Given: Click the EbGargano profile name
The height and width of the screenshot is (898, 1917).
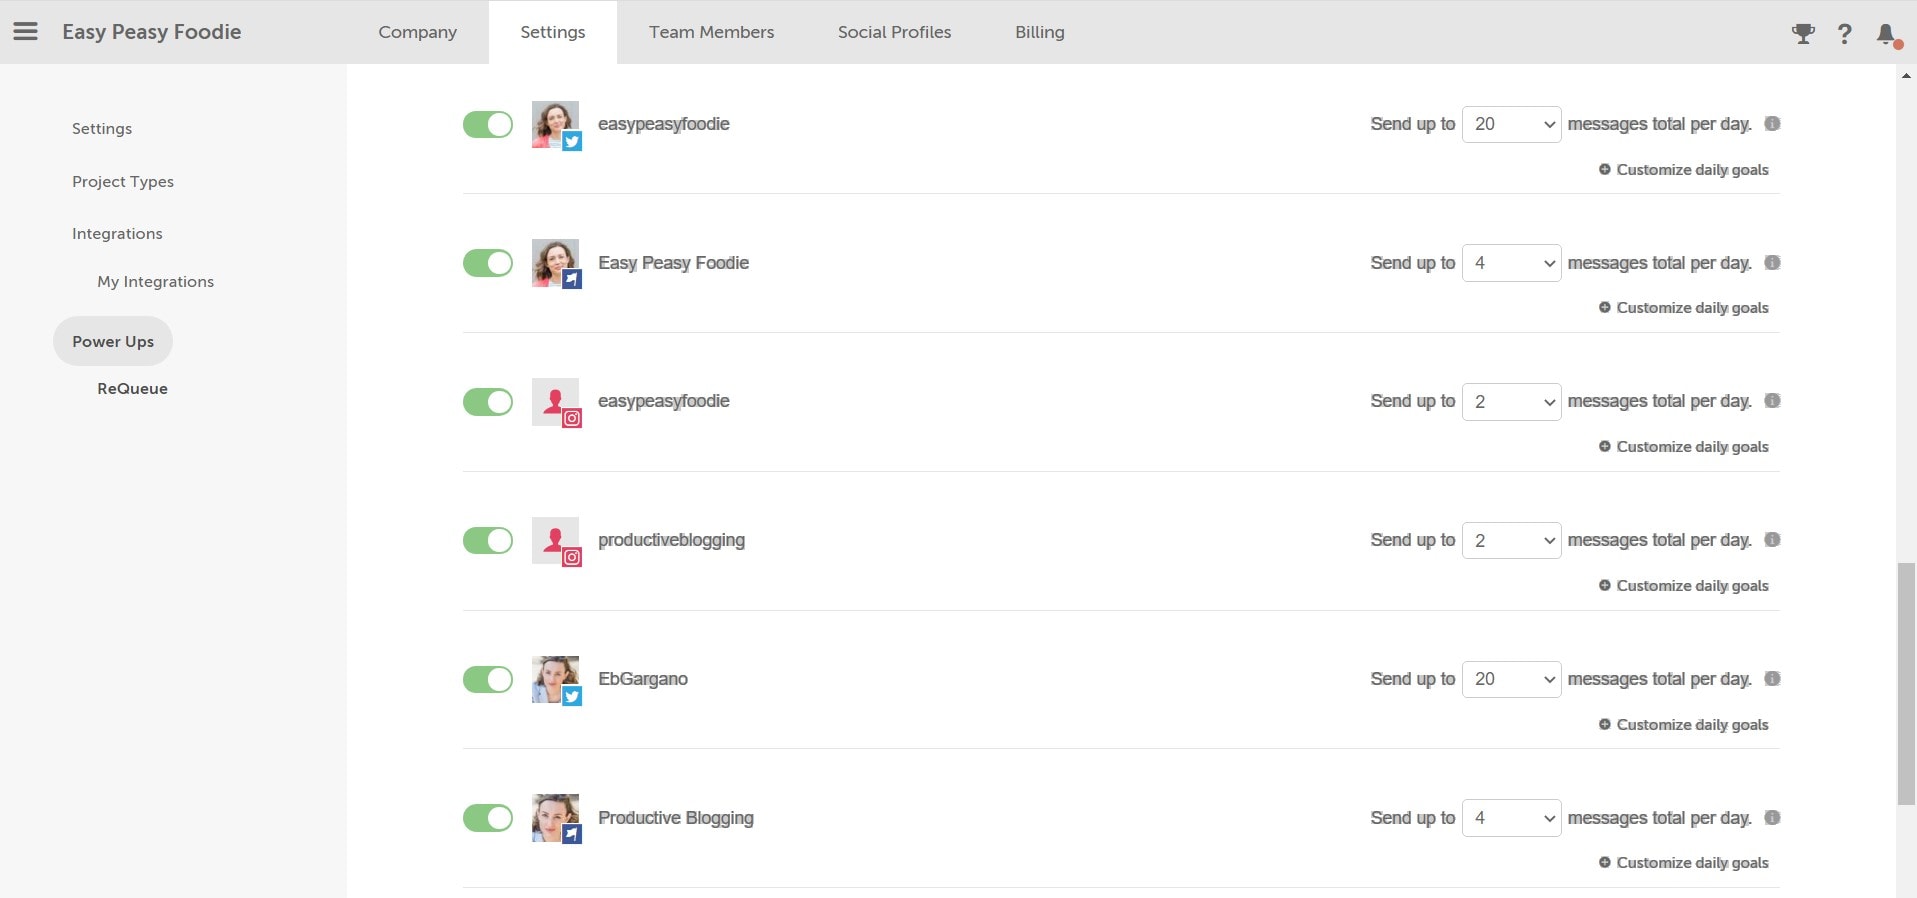Looking at the screenshot, I should (x=643, y=679).
